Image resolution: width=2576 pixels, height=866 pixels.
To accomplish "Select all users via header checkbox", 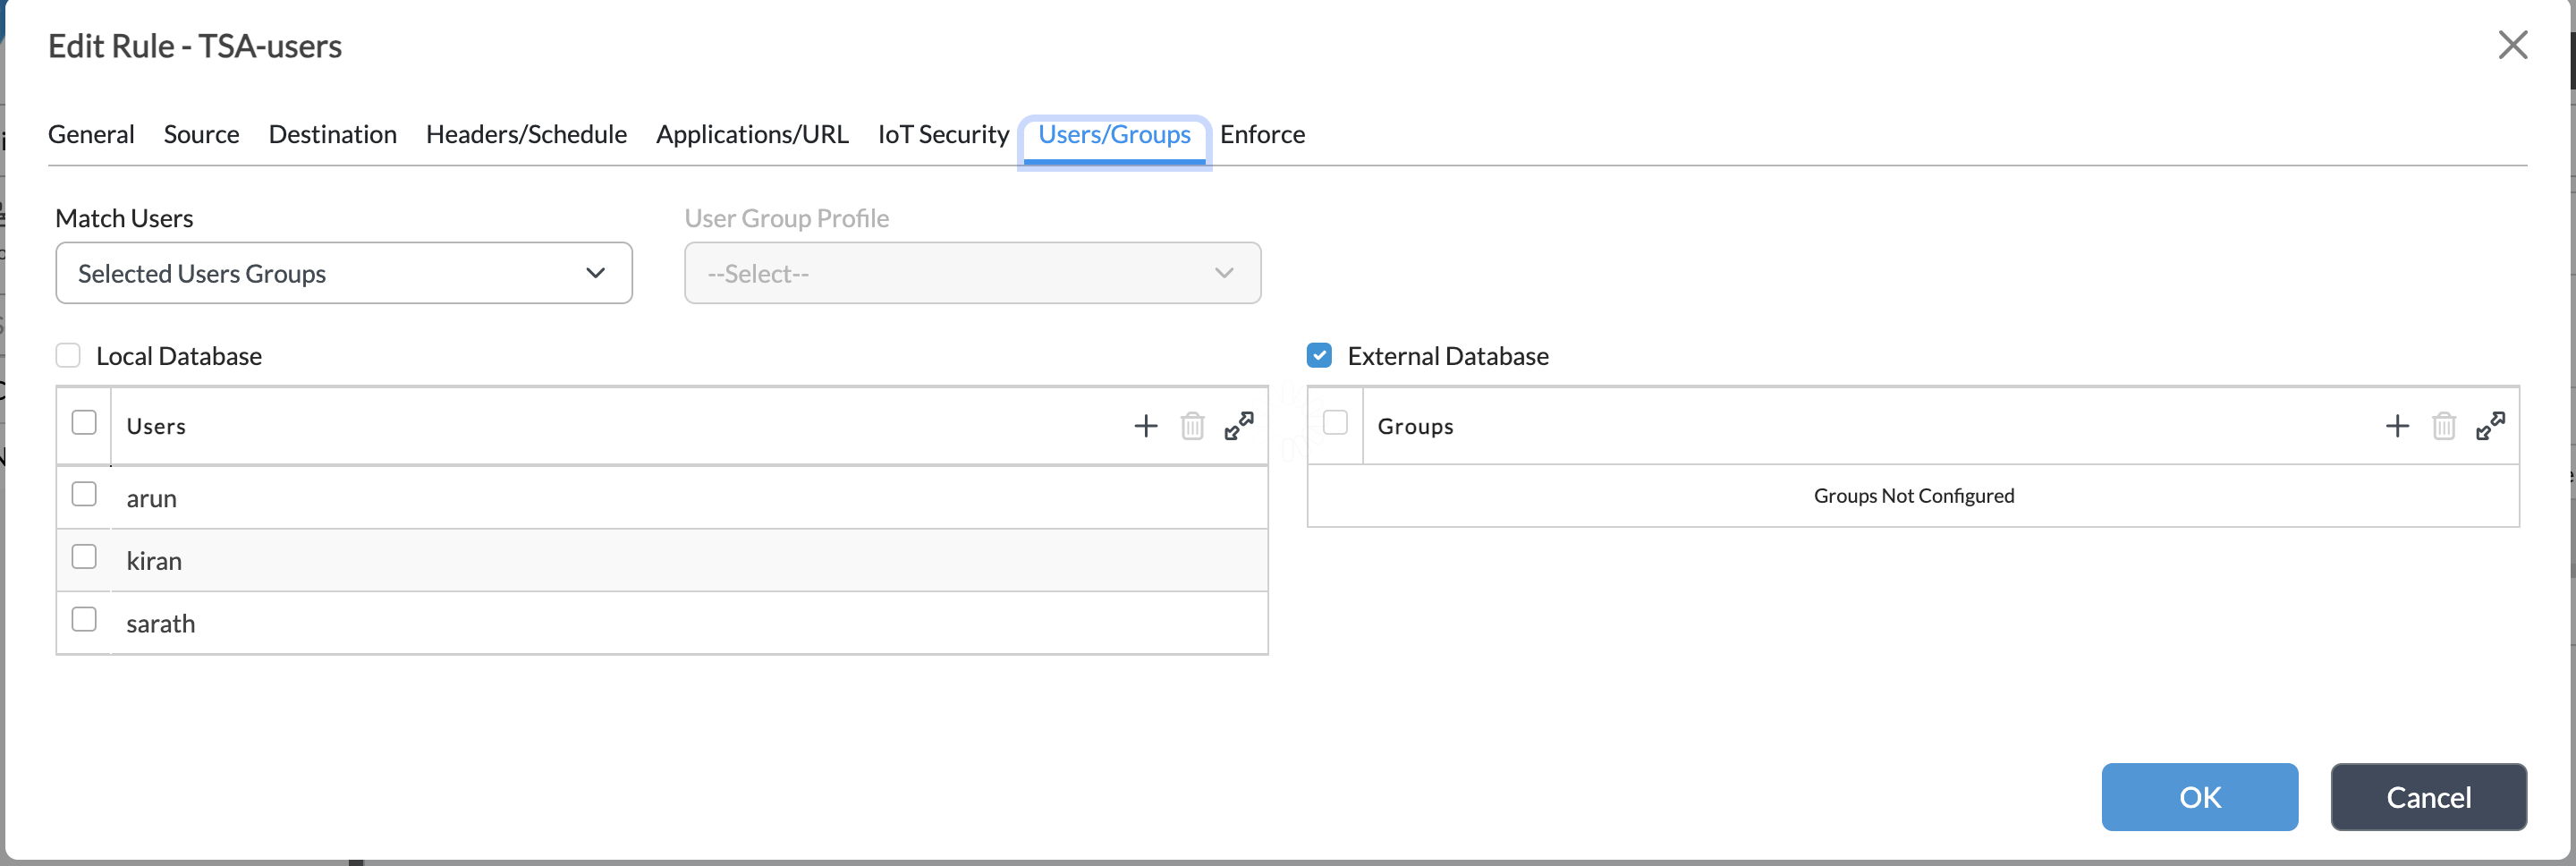I will [84, 423].
